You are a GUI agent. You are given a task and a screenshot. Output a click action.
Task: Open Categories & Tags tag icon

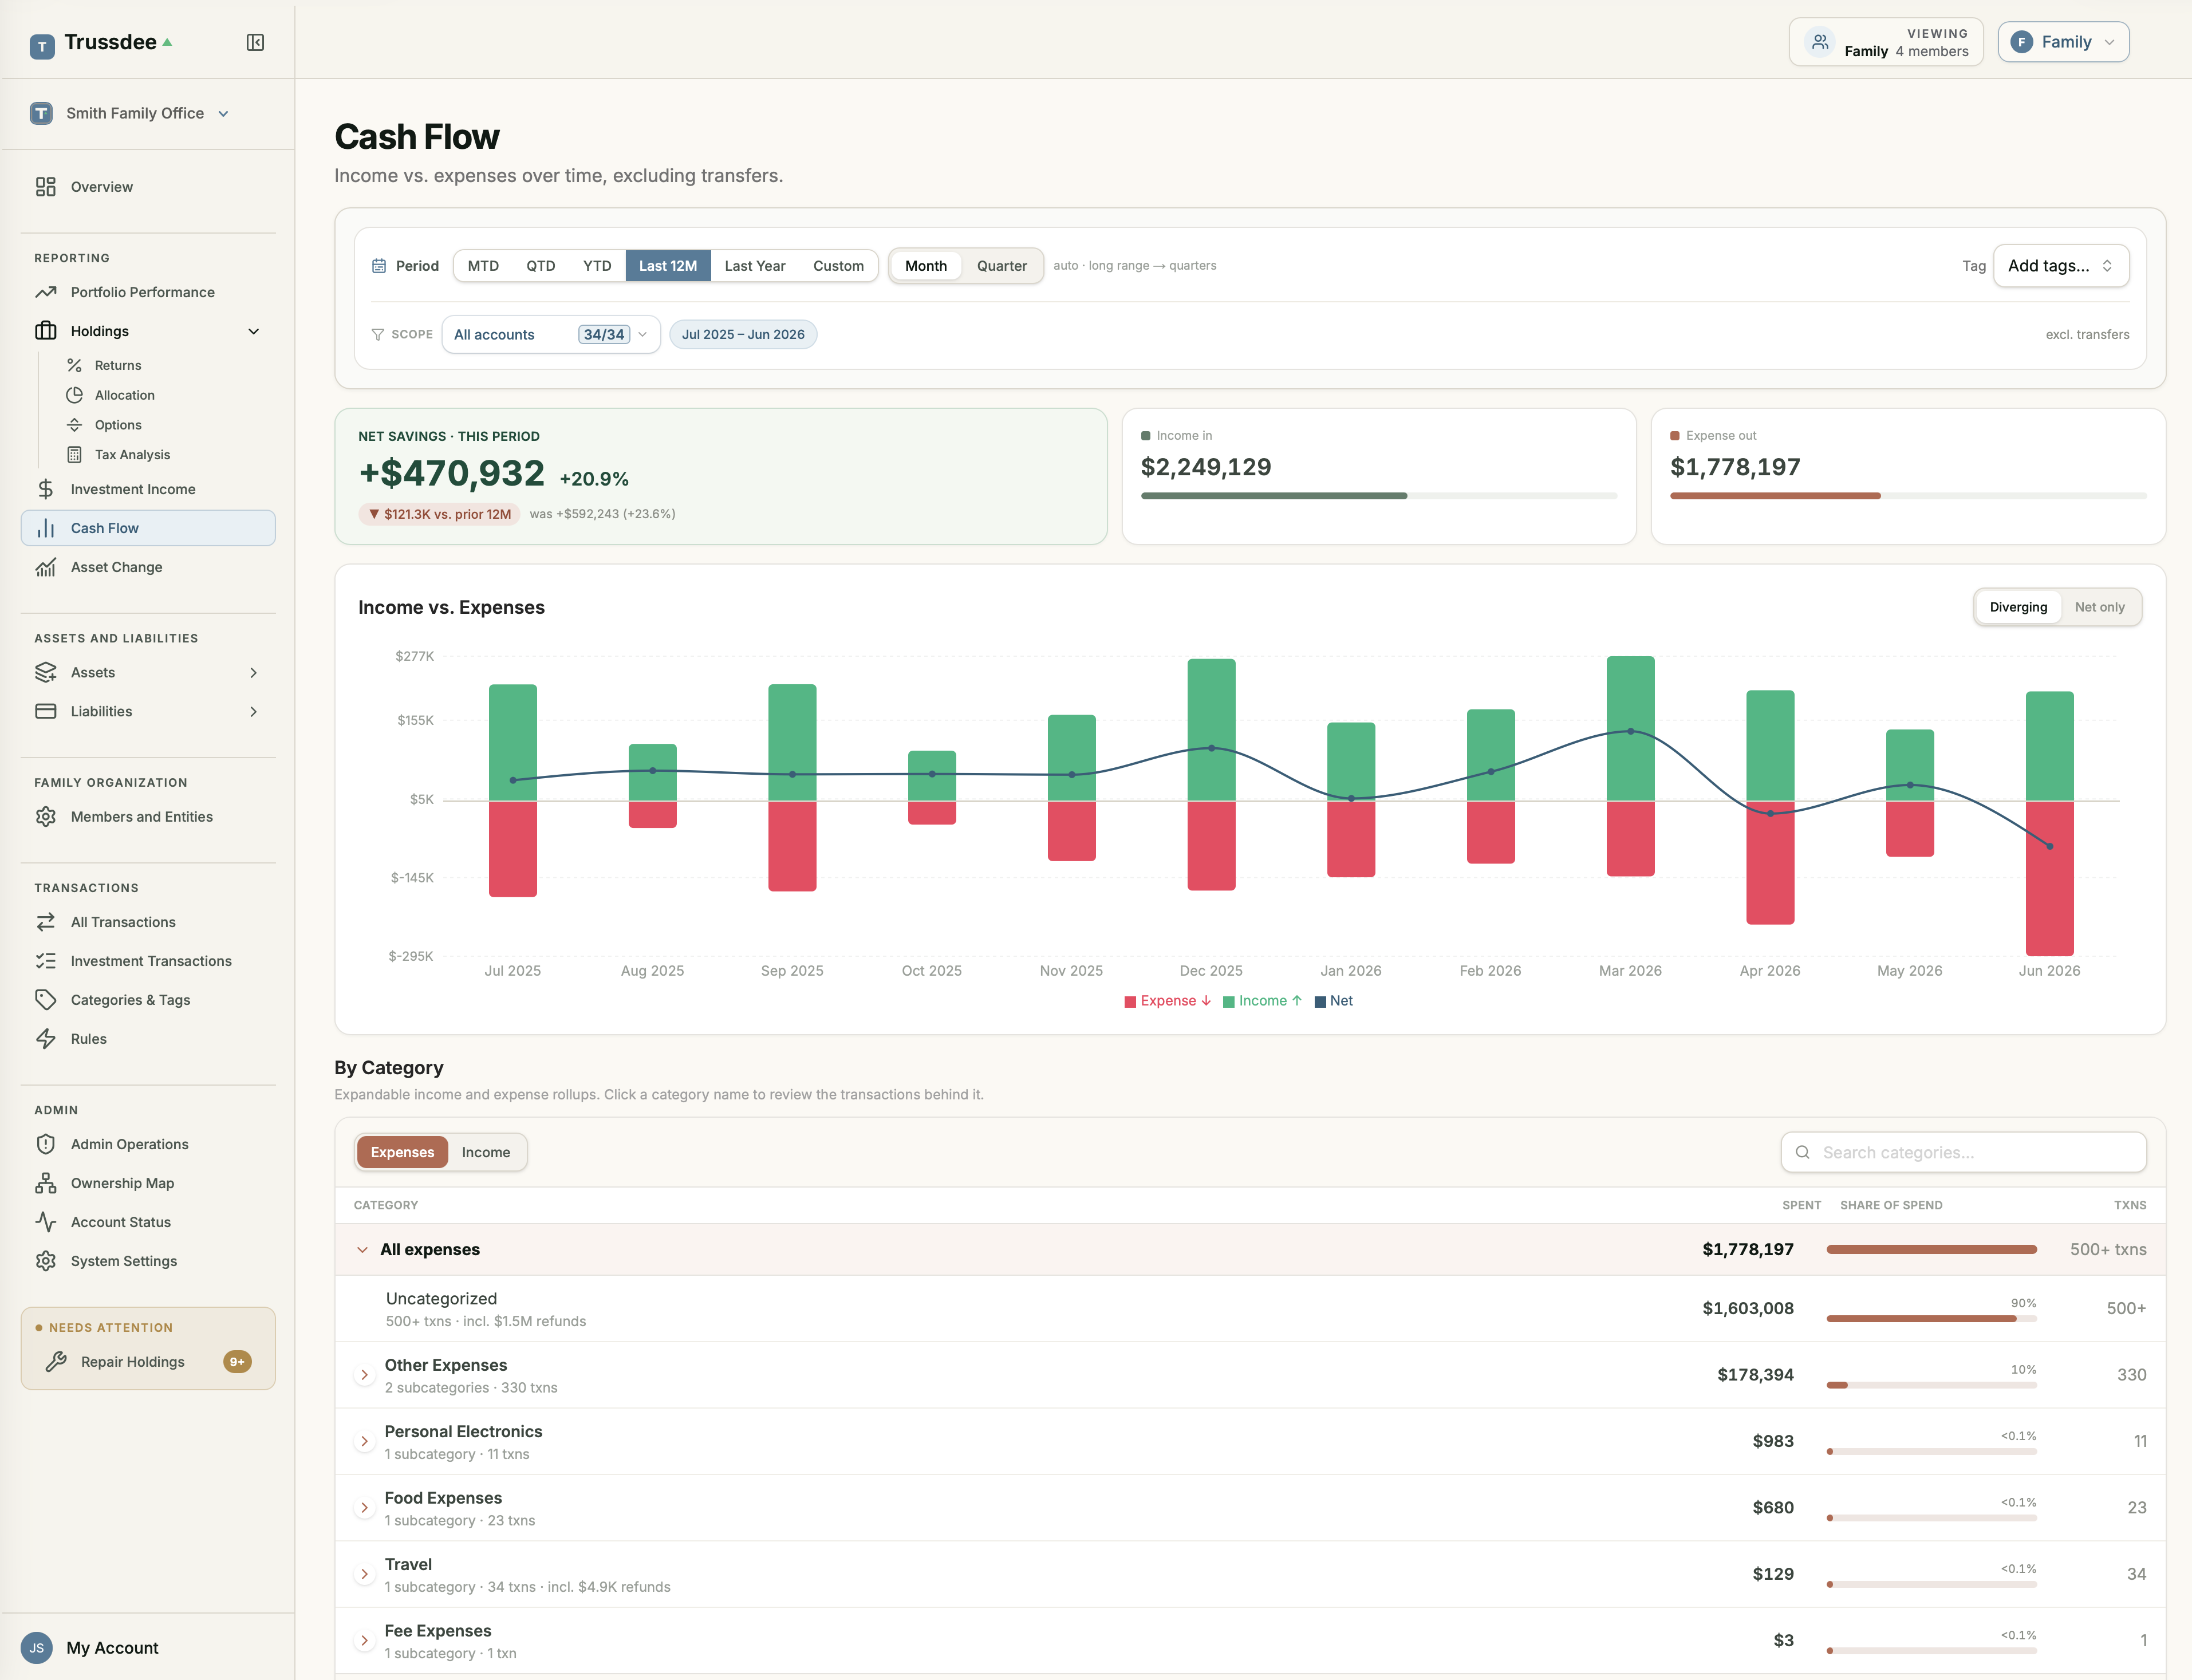(x=46, y=999)
